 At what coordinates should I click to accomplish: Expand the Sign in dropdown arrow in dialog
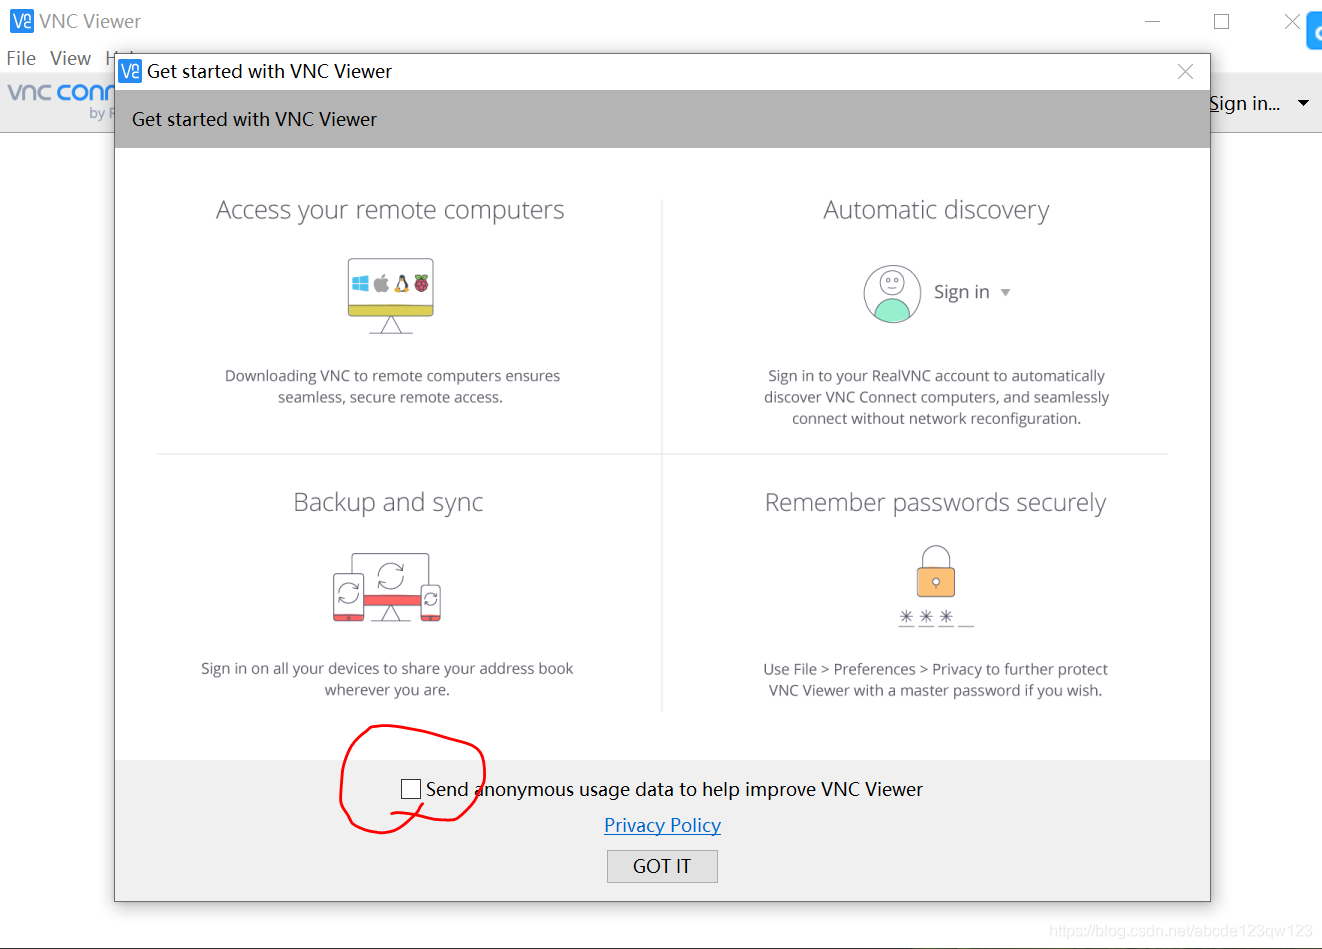1005,293
